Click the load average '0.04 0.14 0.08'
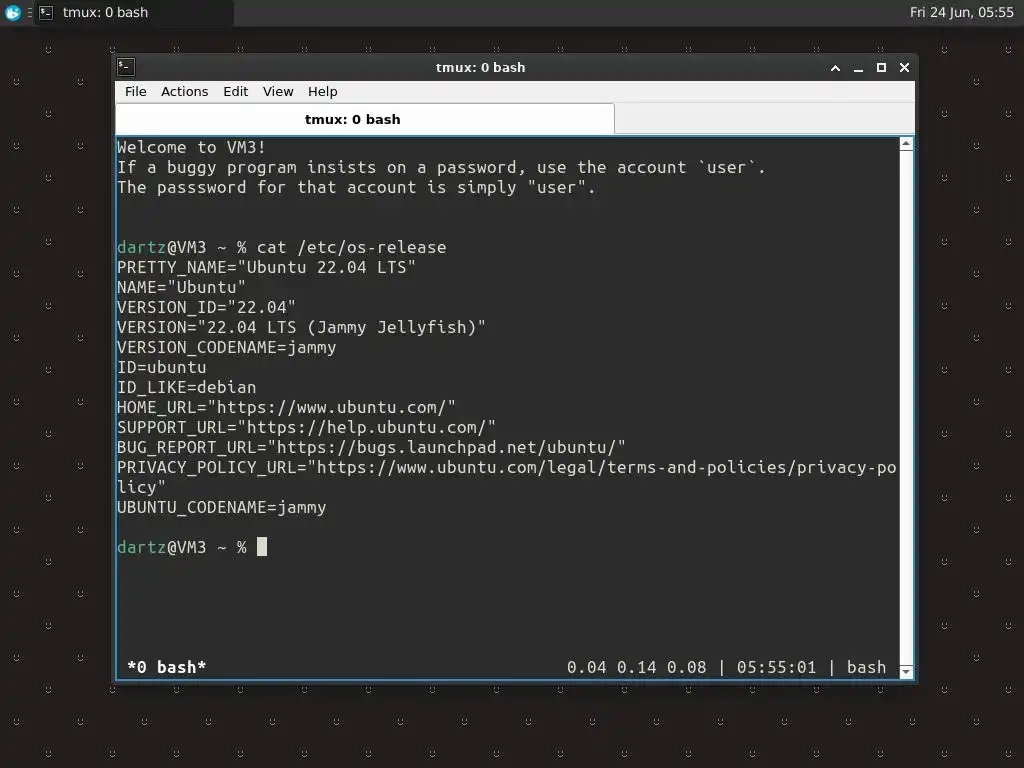The width and height of the screenshot is (1024, 768). [x=637, y=667]
